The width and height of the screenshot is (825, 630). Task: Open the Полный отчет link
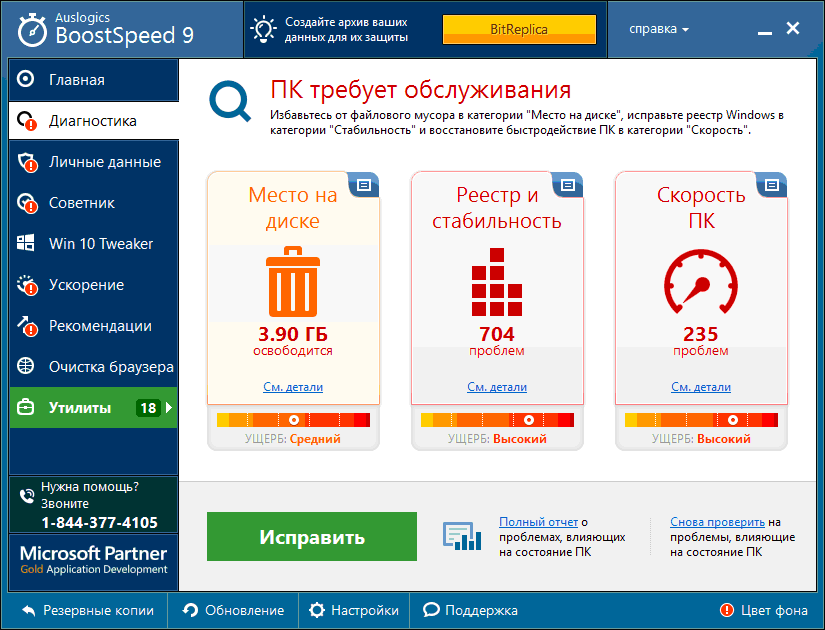pyautogui.click(x=538, y=522)
